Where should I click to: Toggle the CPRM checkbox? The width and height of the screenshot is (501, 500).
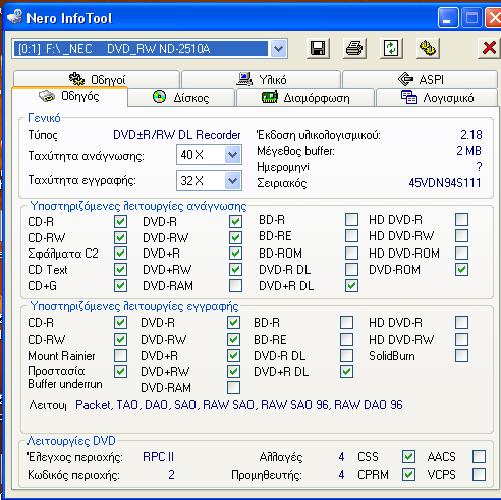408,474
